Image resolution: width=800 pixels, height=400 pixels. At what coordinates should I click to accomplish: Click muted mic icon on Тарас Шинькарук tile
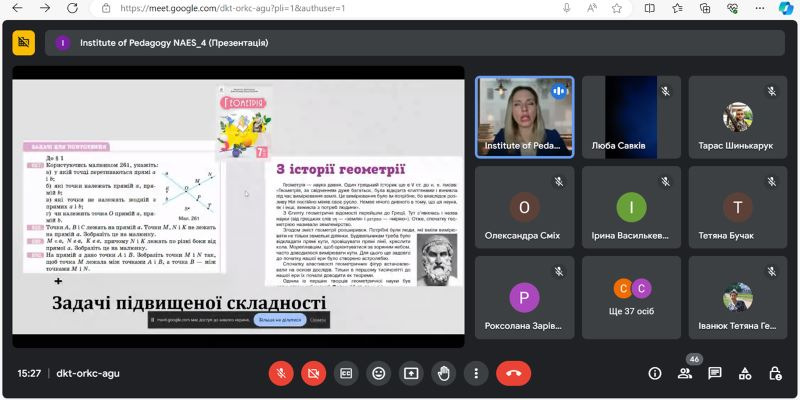pos(772,91)
